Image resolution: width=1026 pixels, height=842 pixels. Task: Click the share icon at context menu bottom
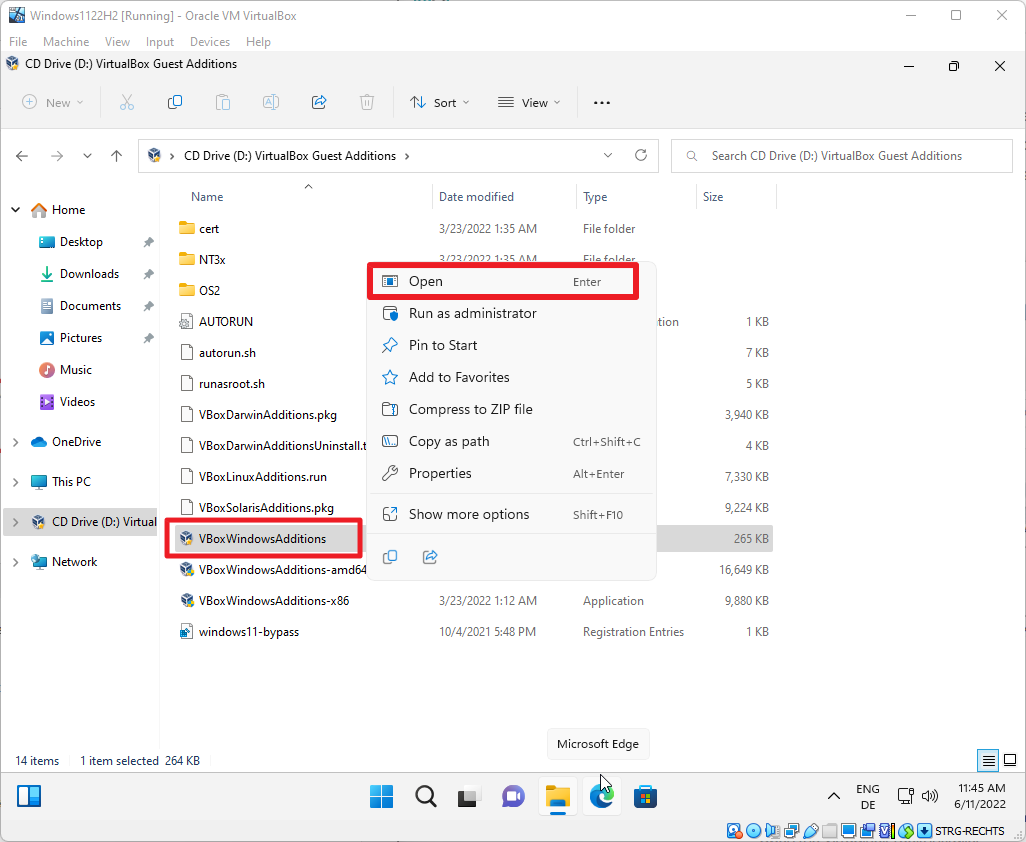pos(430,557)
